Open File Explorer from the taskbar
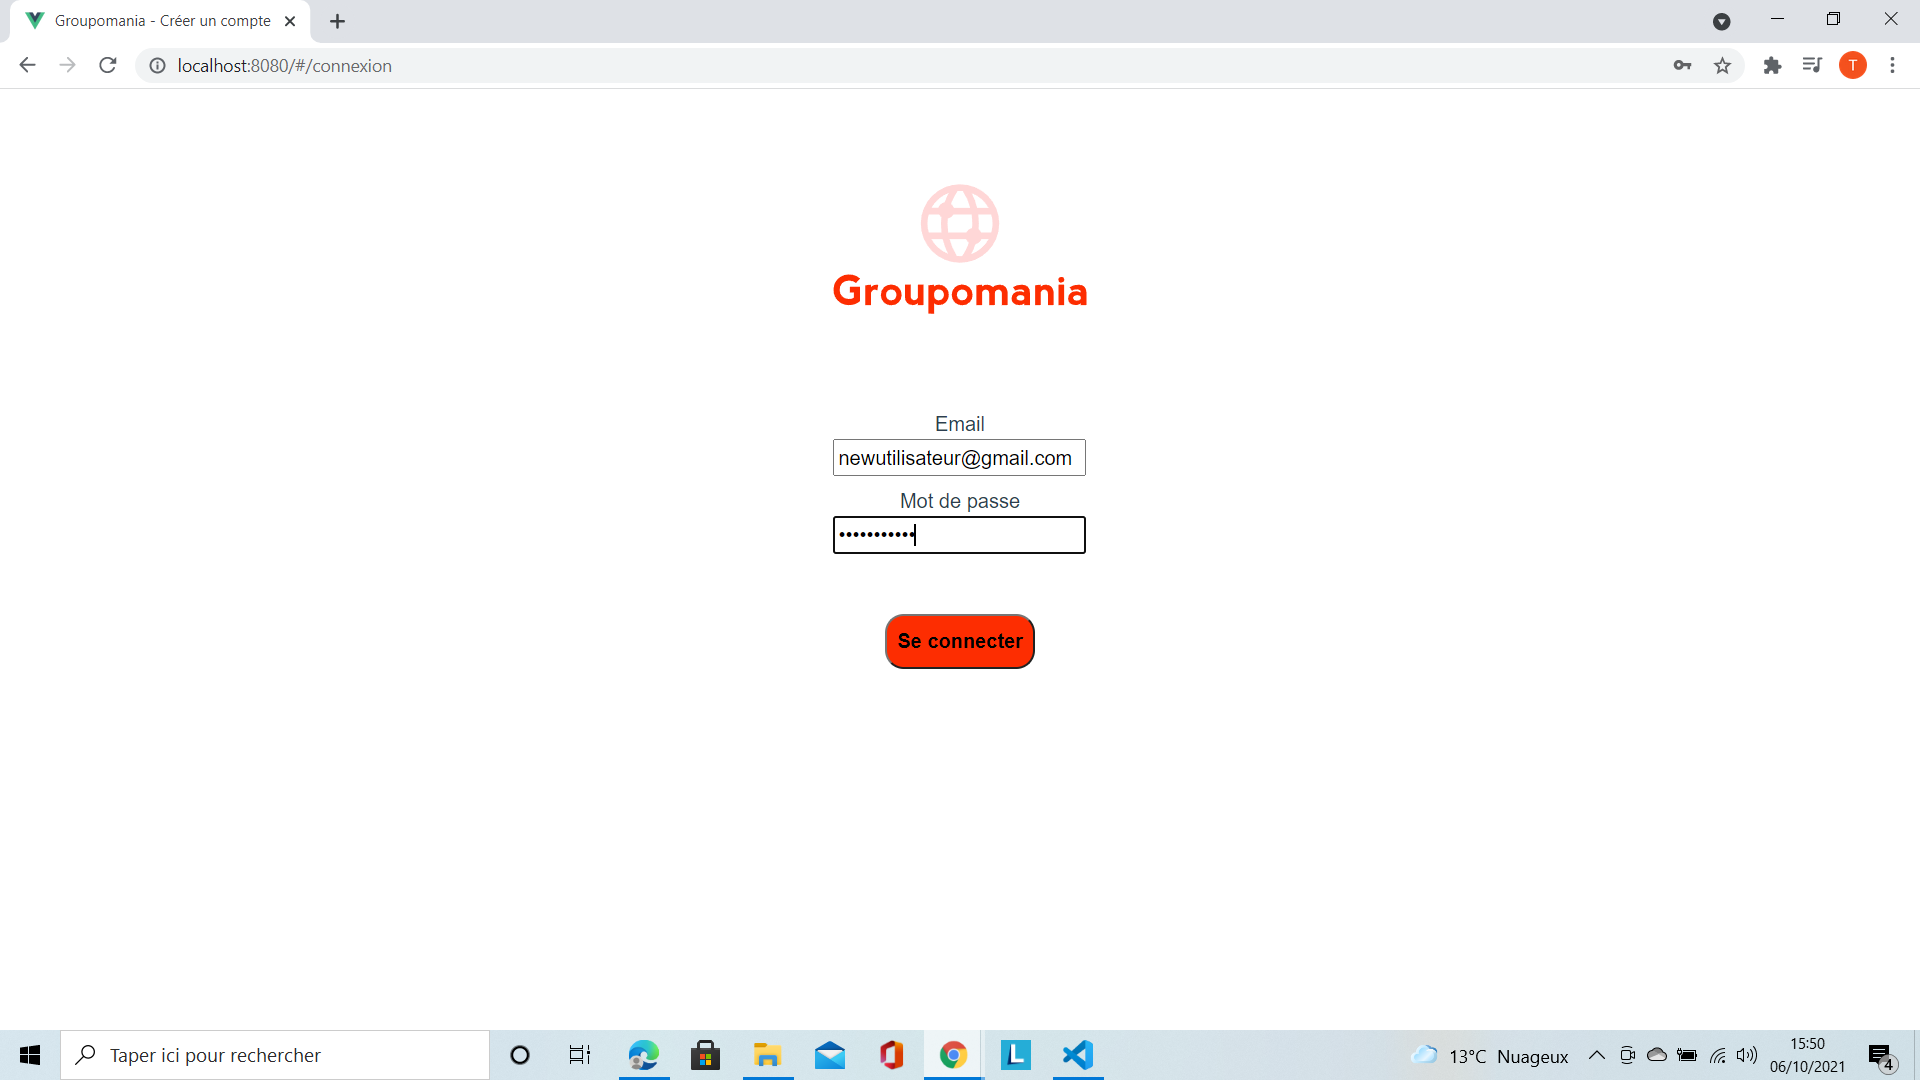 pyautogui.click(x=767, y=1055)
